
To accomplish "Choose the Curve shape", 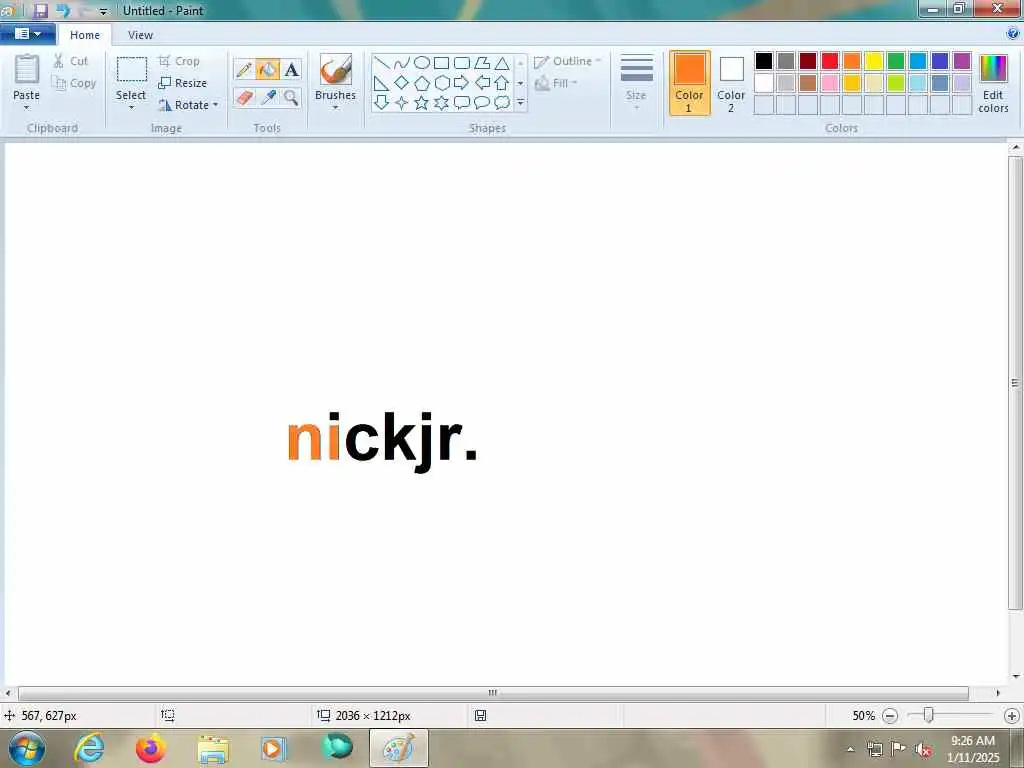I will click(x=402, y=63).
